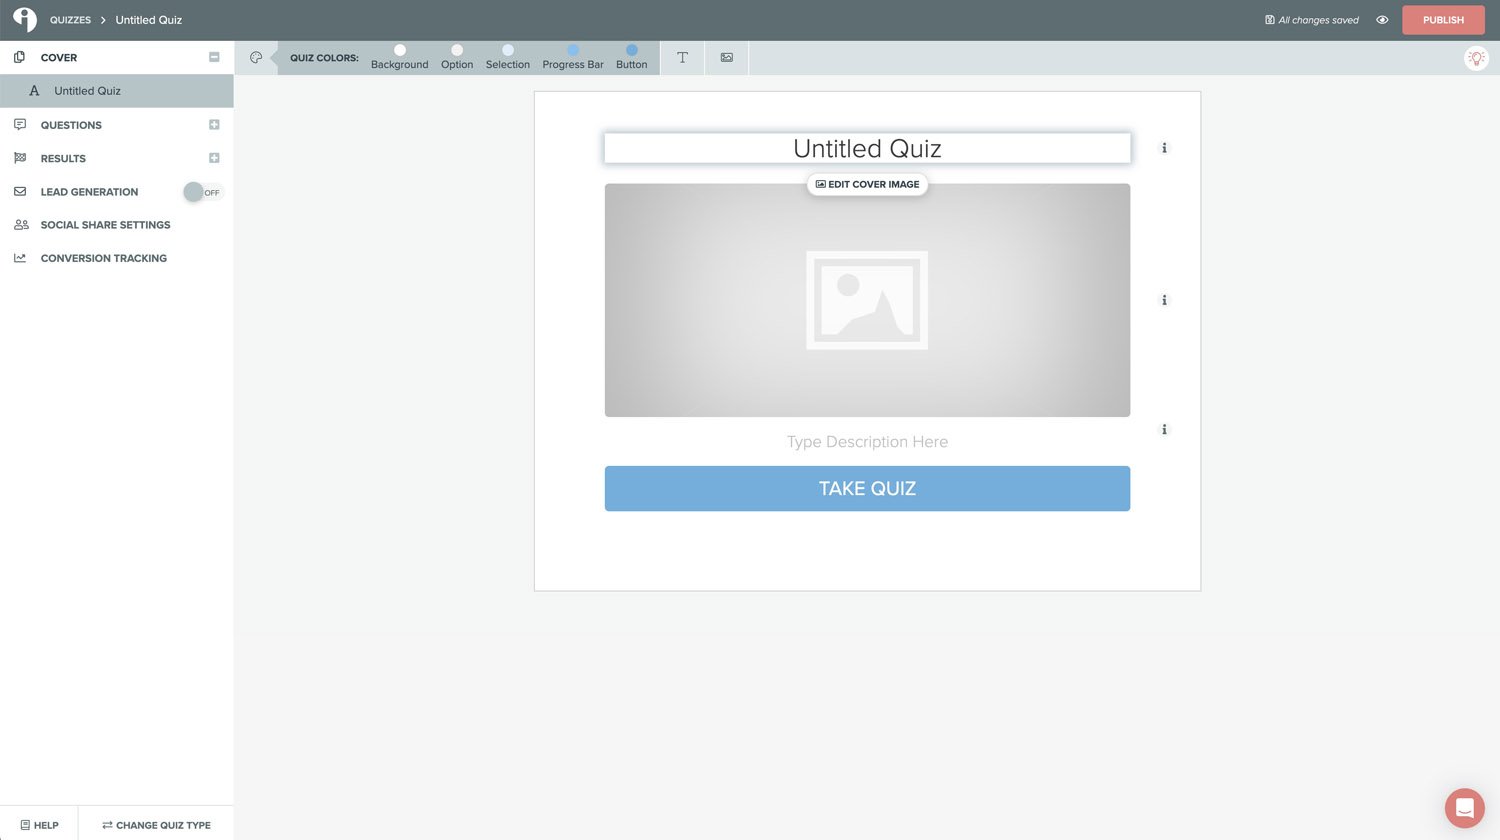Open the lightbulb tips icon
Viewport: 1500px width, 840px height.
(1476, 59)
